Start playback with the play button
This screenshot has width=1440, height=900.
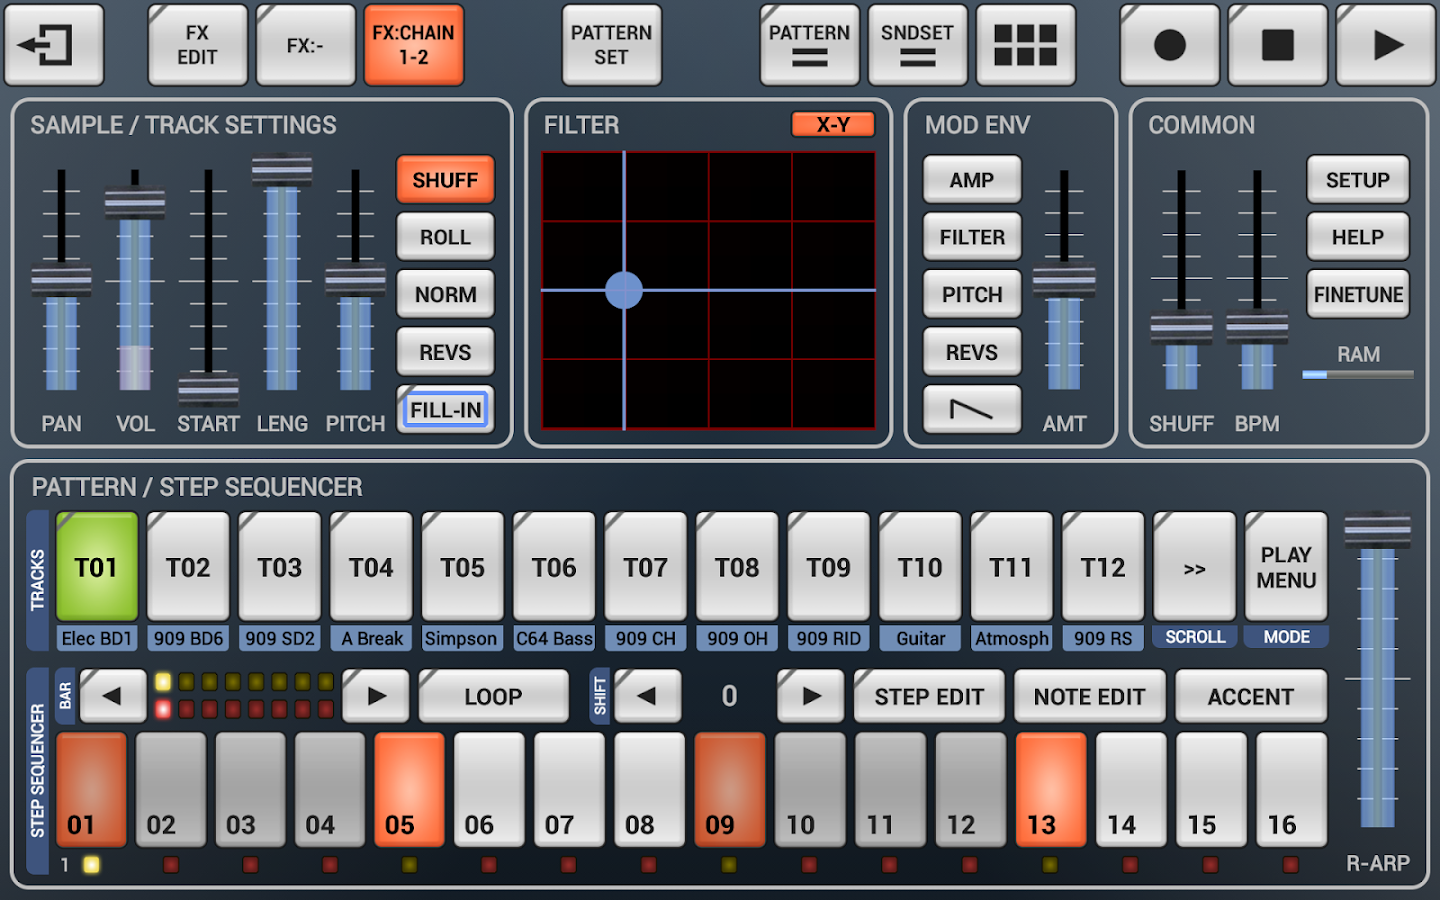(x=1386, y=45)
